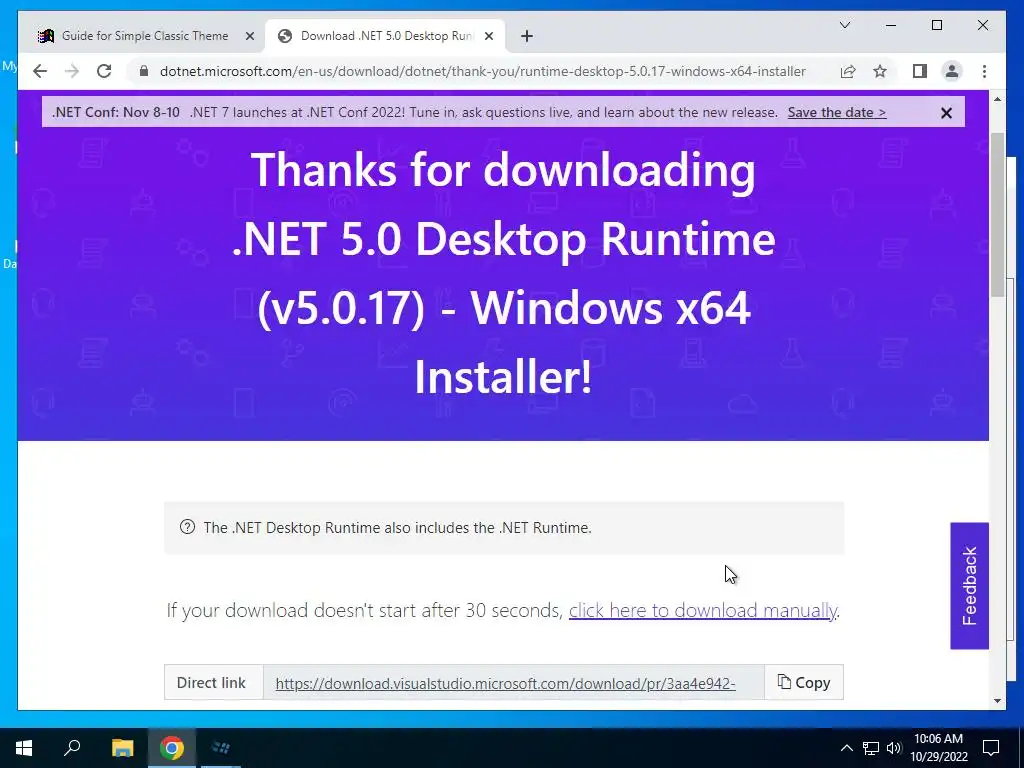
Task: Click the page scrollbar down arrow
Action: [x=997, y=701]
